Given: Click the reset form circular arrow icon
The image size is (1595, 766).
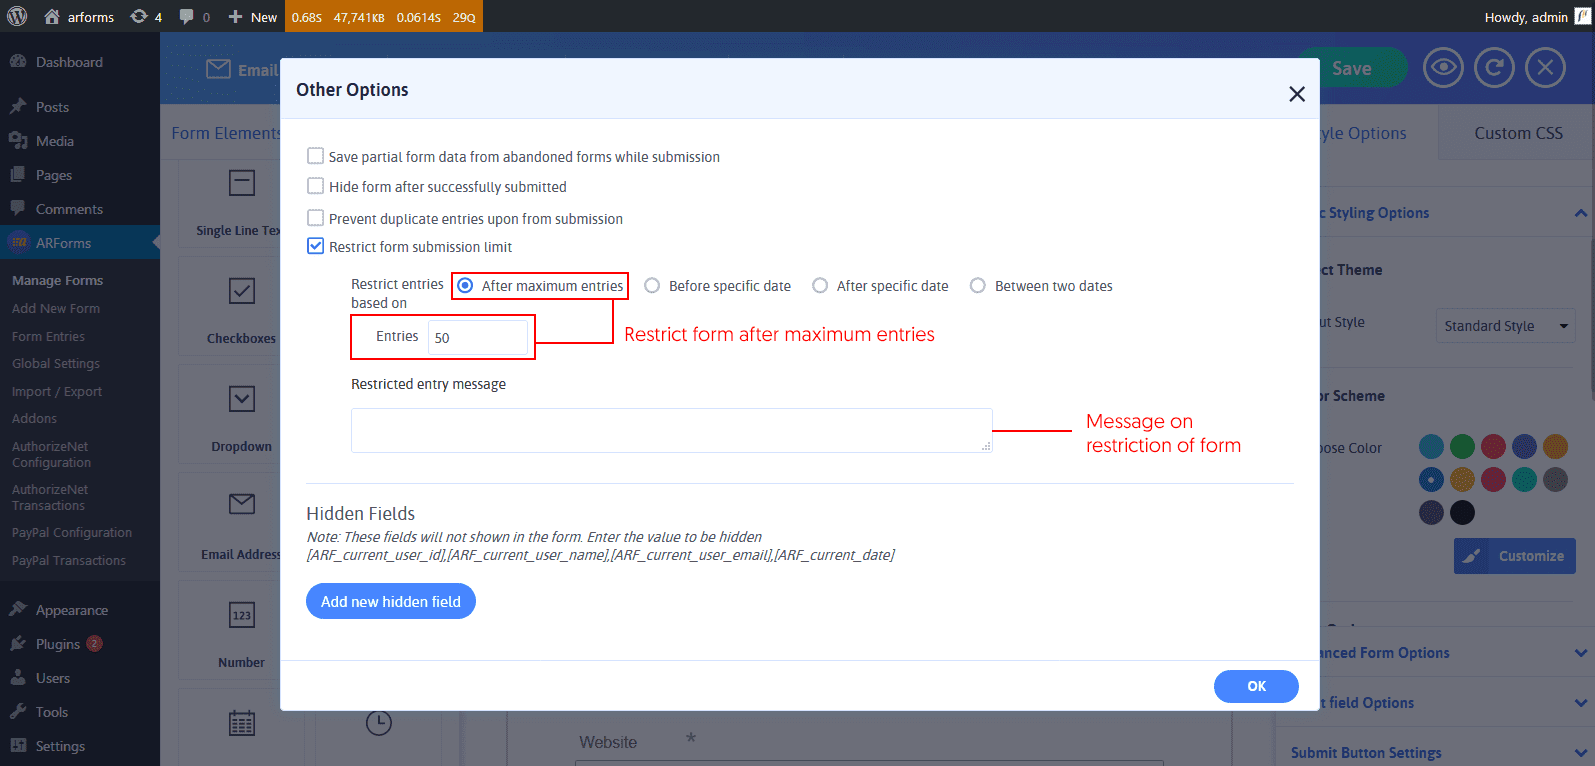Looking at the screenshot, I should pyautogui.click(x=1494, y=68).
